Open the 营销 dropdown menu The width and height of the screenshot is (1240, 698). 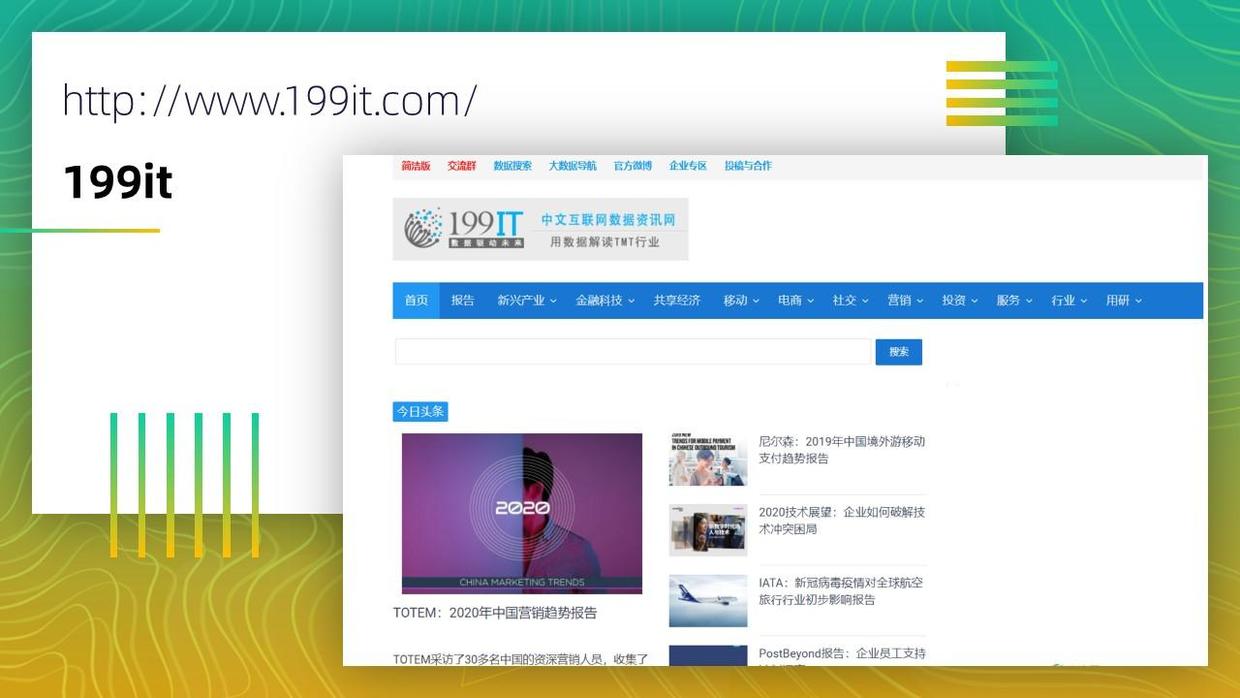pos(899,300)
